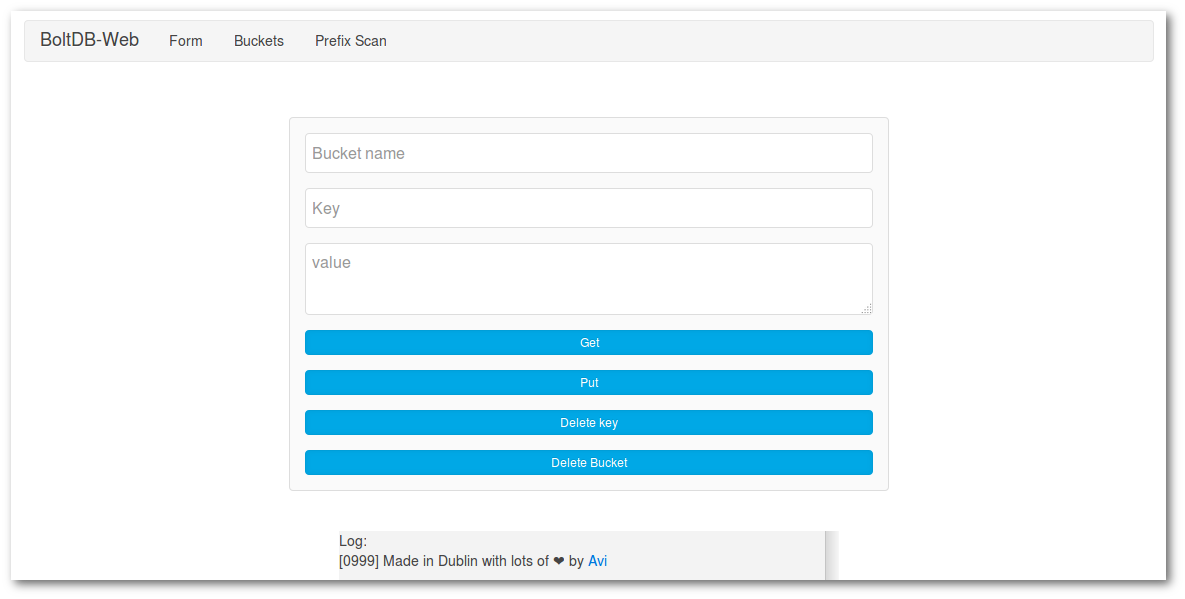Viewport: 1185px width, 599px height.
Task: Follow the Avi author link
Action: [x=597, y=561]
